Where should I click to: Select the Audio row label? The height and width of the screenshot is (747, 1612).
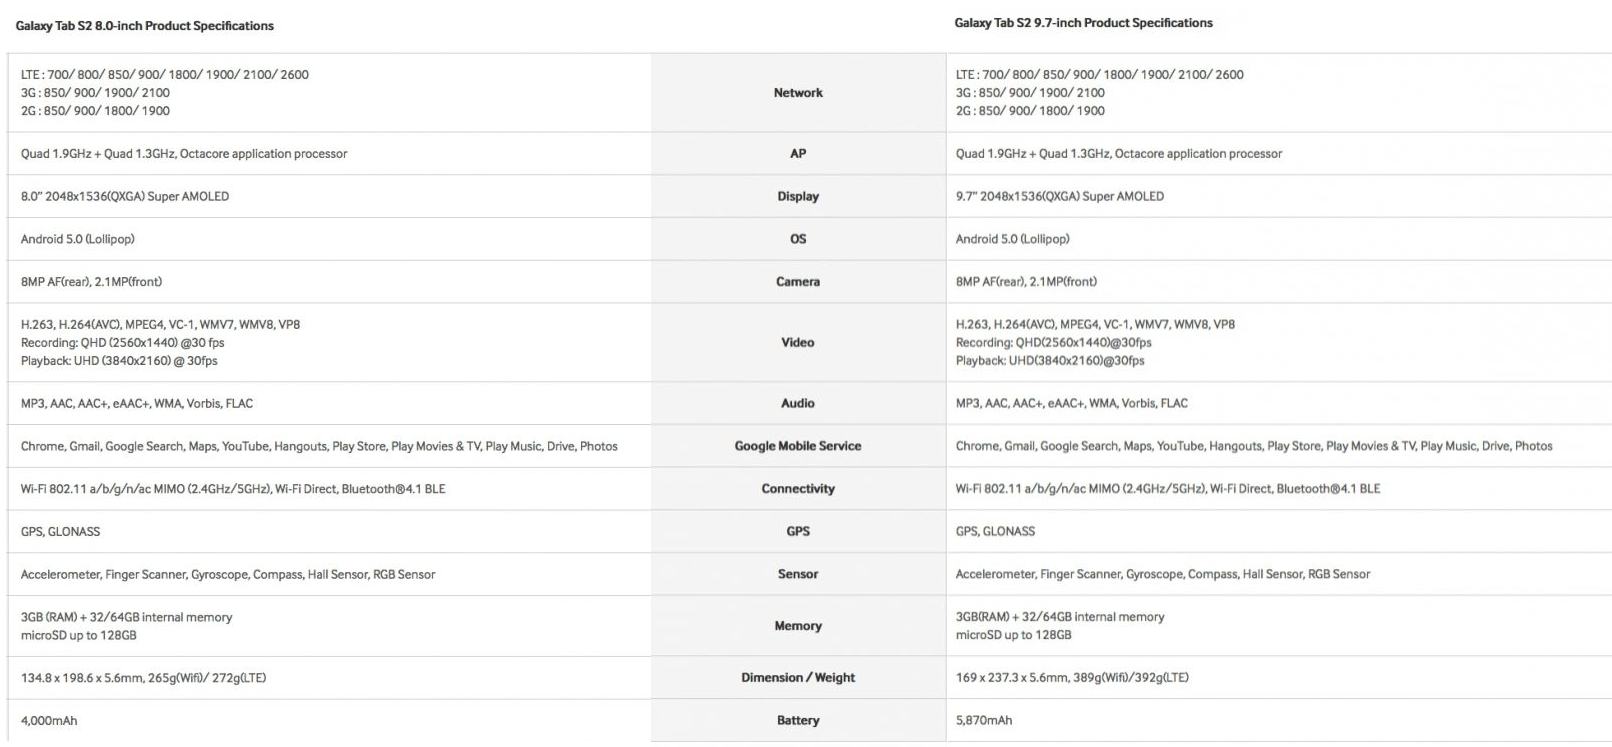[x=798, y=404]
